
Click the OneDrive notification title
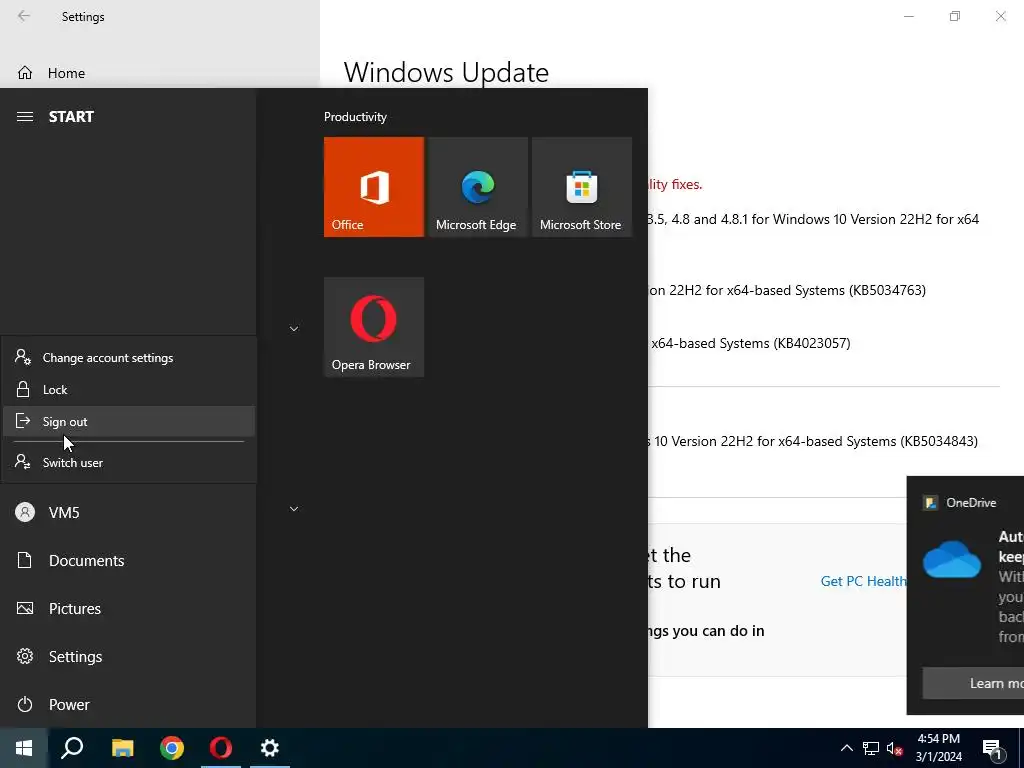point(970,502)
